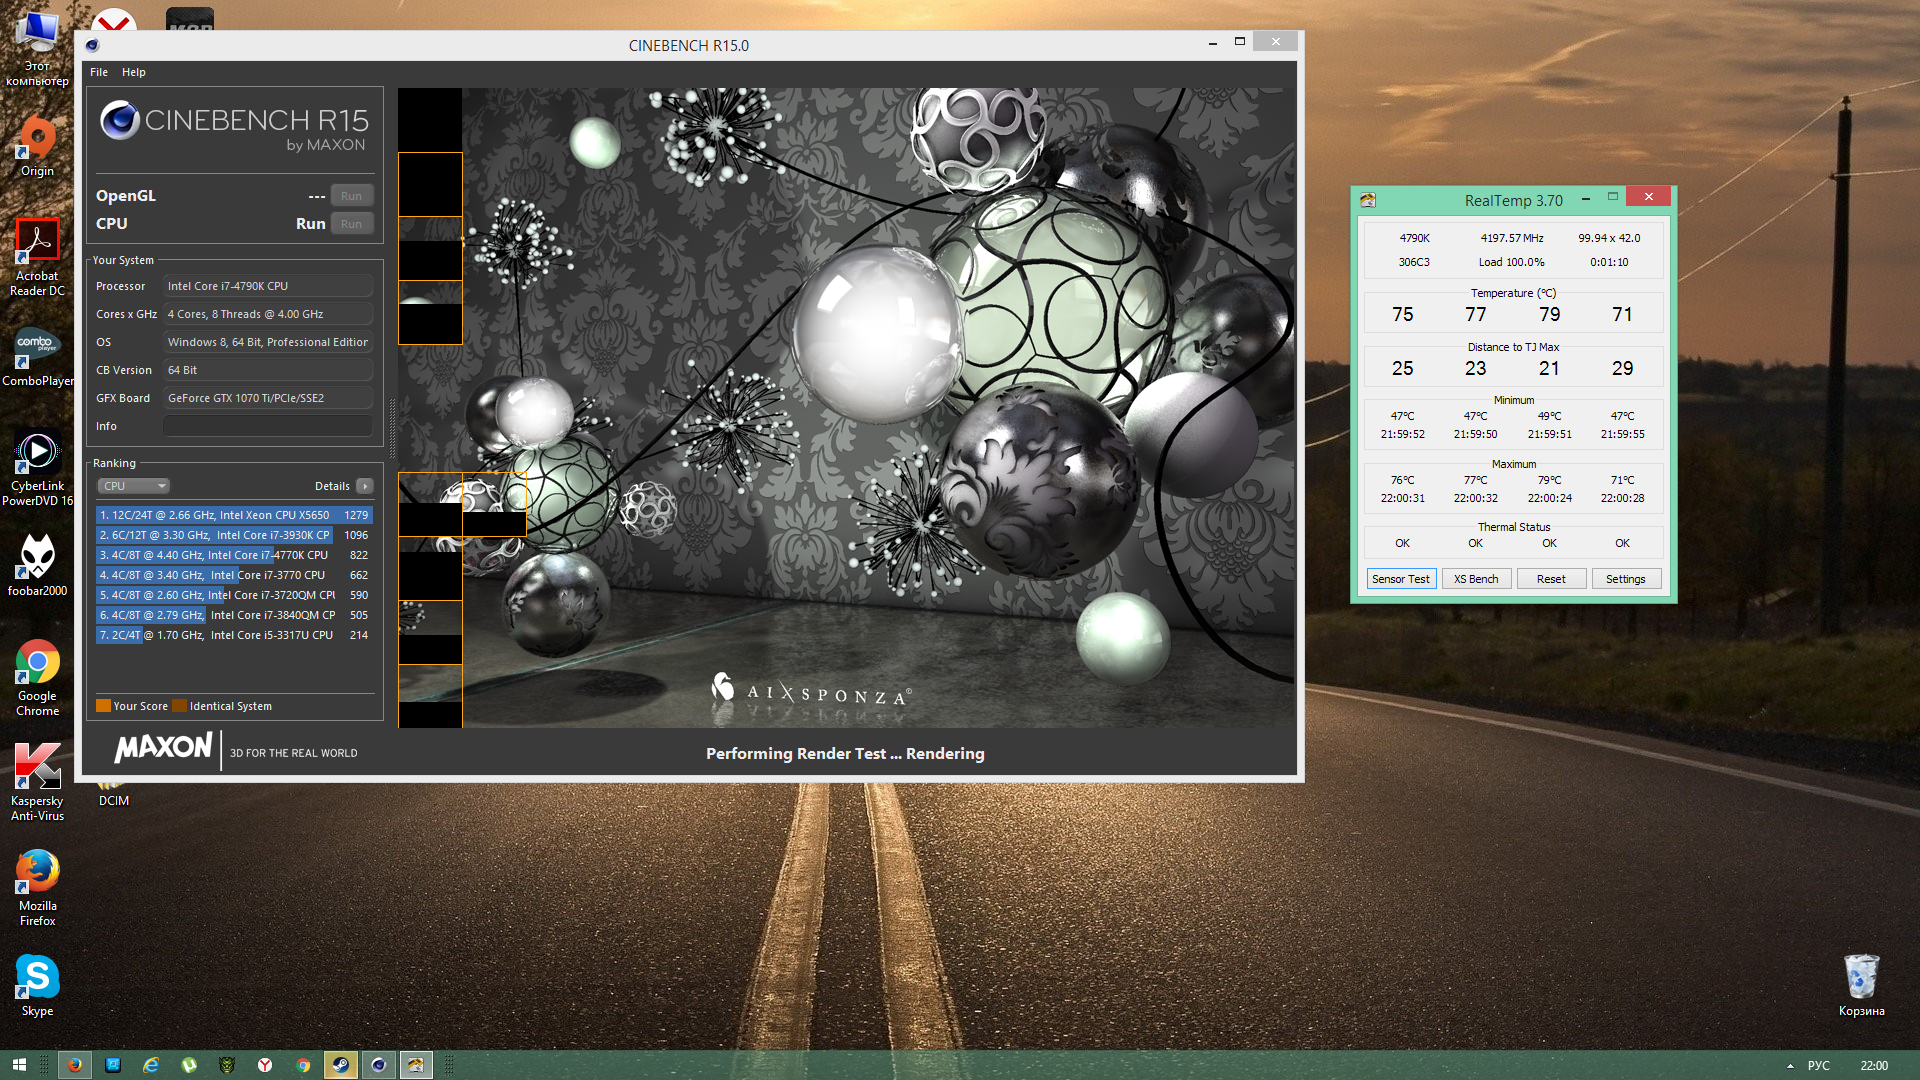Screen dimensions: 1920x1080
Task: Open RealTemp Settings
Action: [1625, 579]
